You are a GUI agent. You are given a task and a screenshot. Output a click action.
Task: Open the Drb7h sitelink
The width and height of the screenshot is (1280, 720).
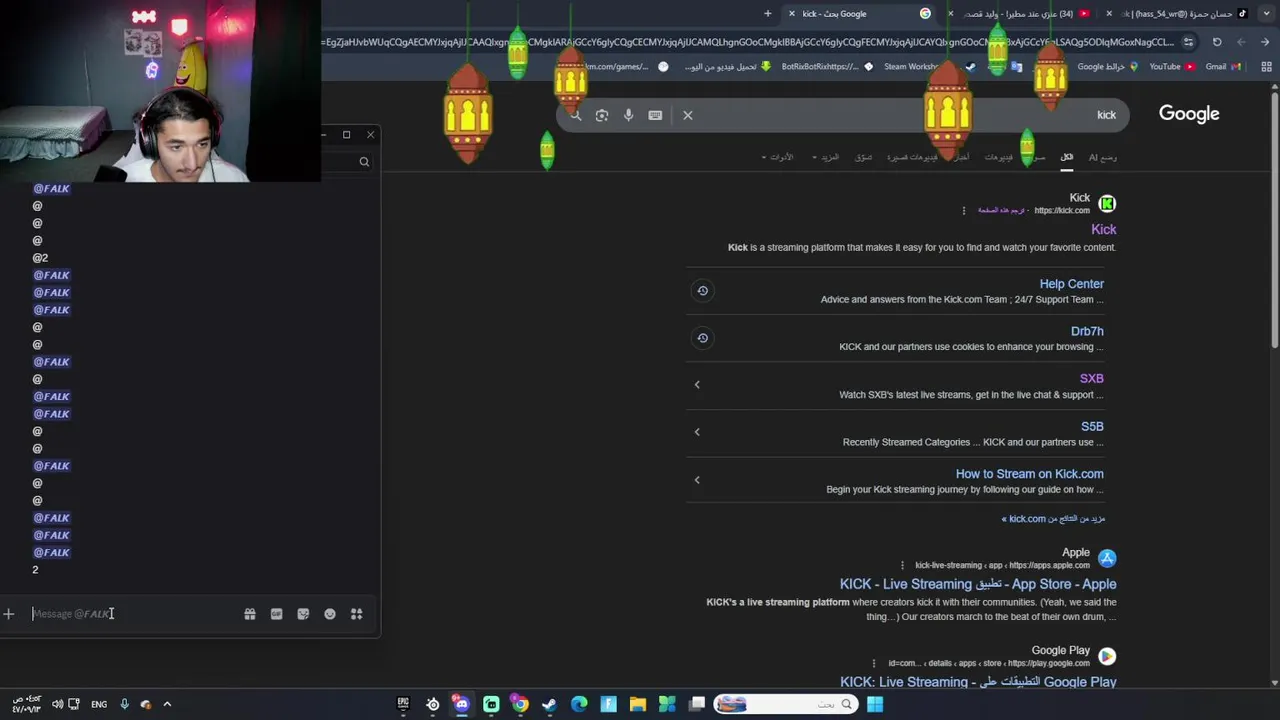tap(1087, 331)
